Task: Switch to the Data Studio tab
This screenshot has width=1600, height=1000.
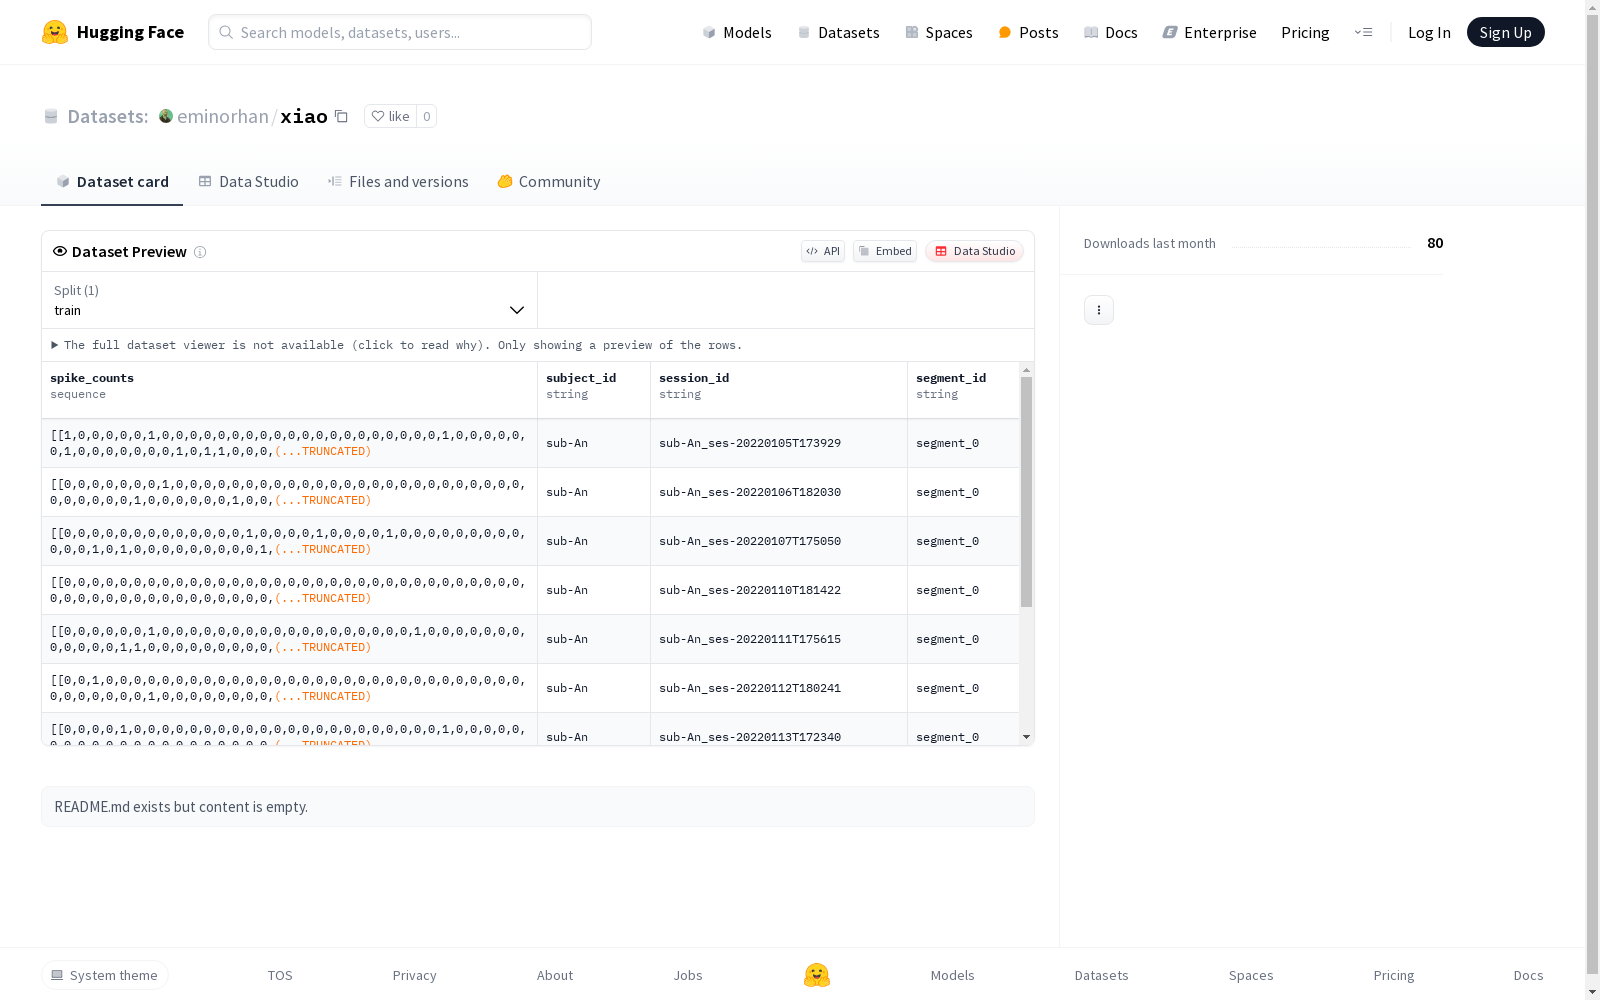Action: [248, 181]
